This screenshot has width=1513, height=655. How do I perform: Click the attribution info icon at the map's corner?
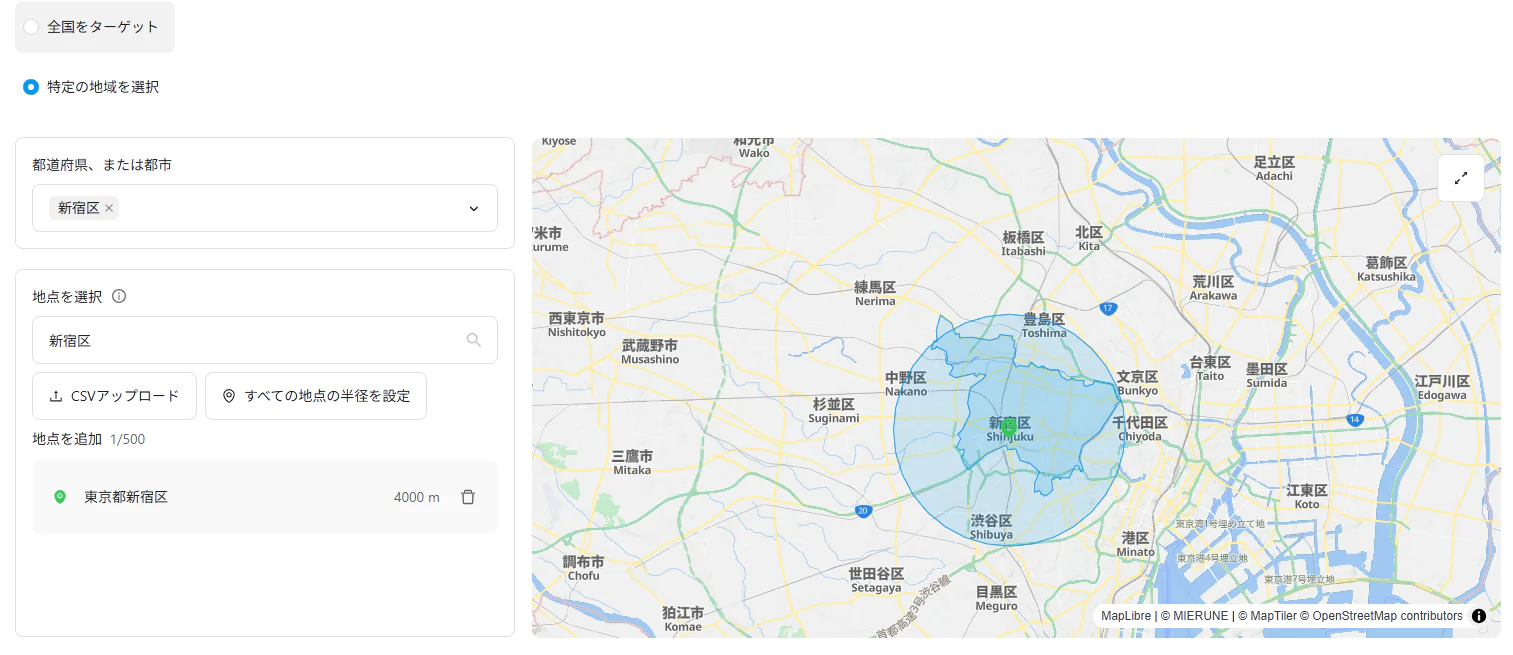[1478, 616]
